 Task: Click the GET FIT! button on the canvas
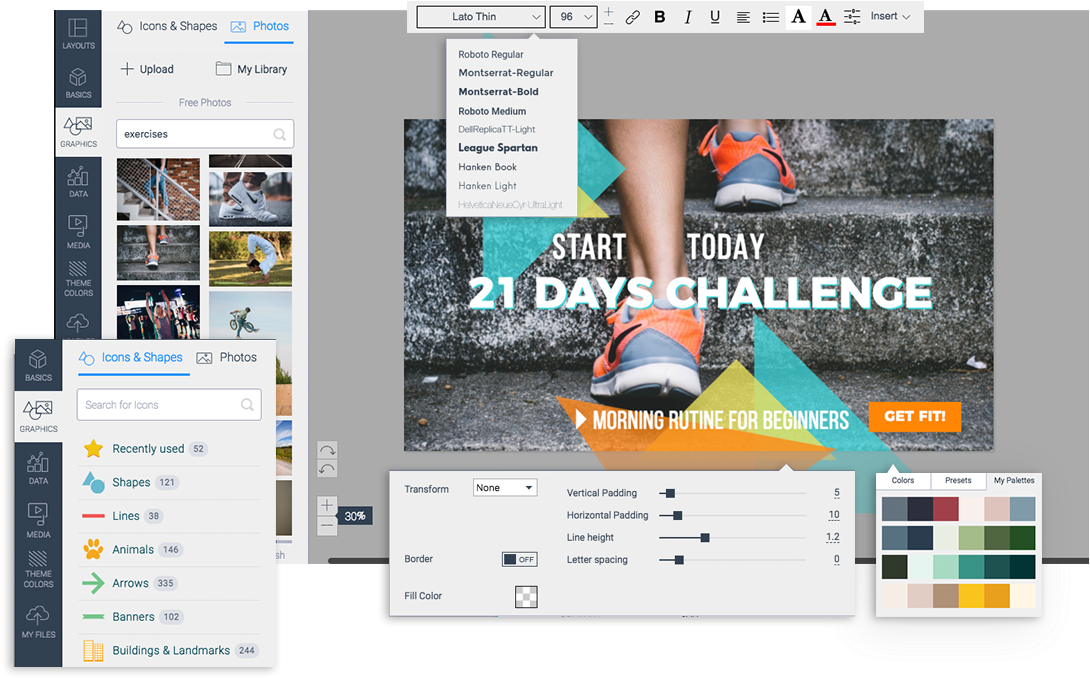(915, 417)
